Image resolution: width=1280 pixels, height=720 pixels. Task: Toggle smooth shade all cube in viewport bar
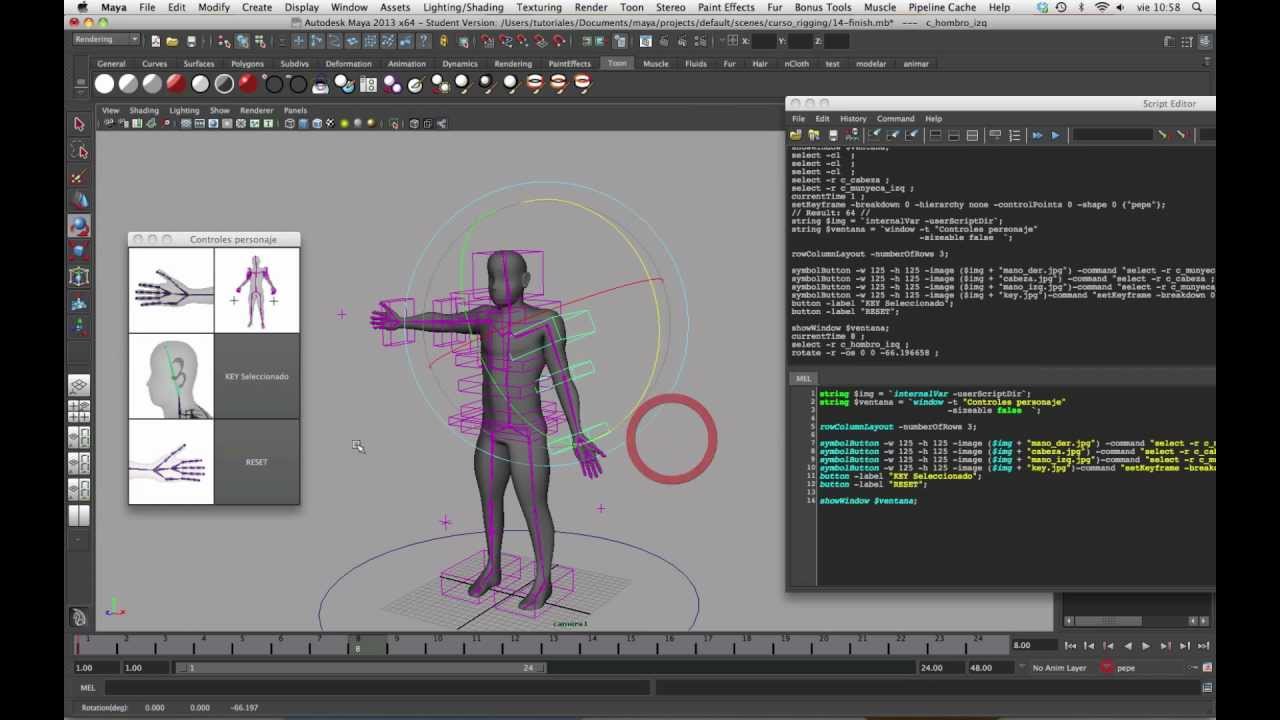tap(303, 124)
